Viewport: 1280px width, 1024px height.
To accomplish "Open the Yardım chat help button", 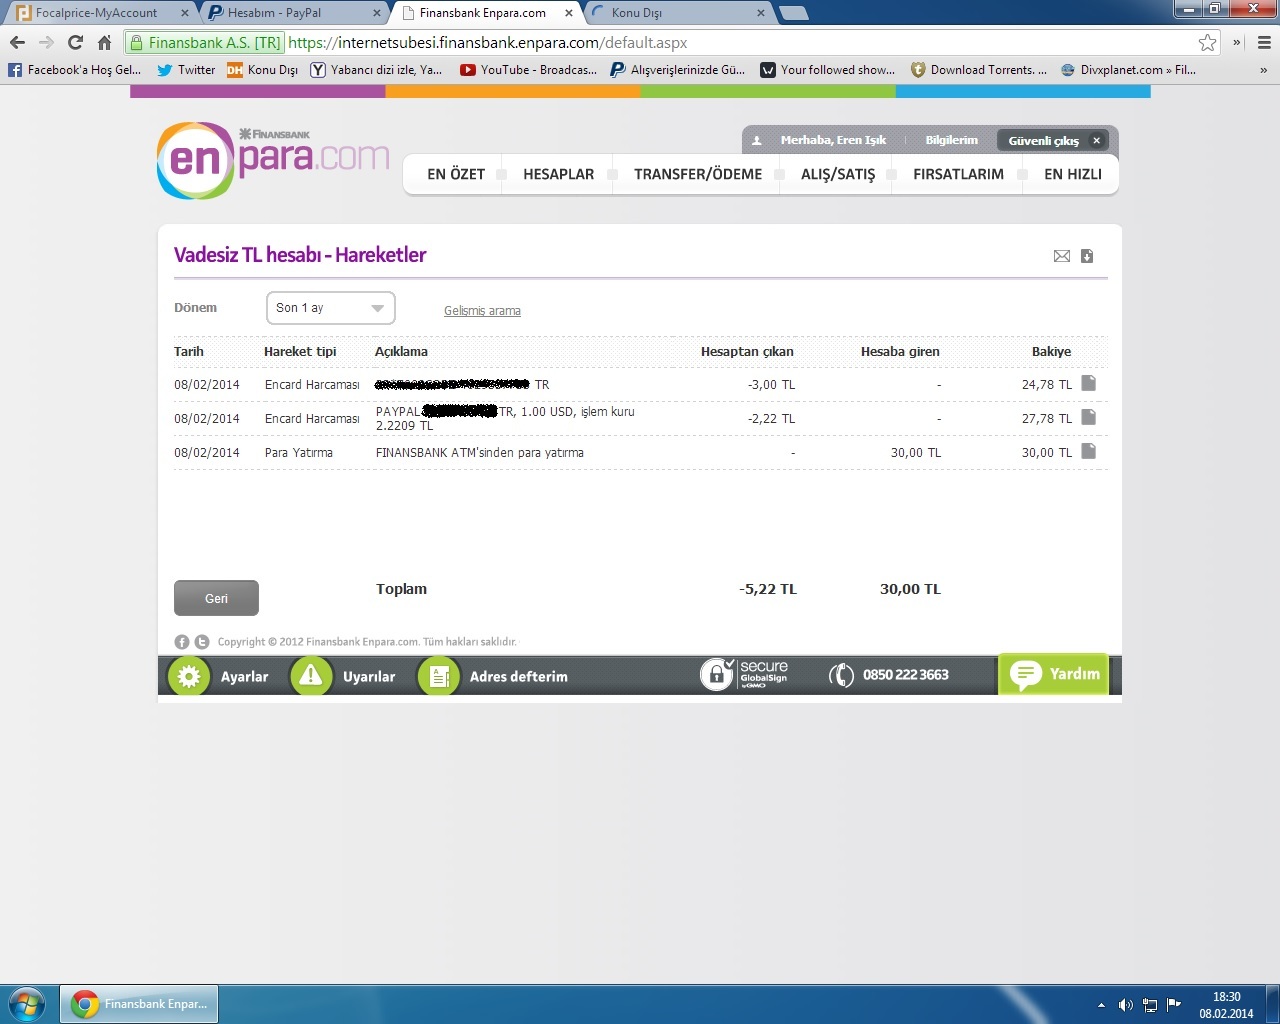I will (x=1054, y=674).
